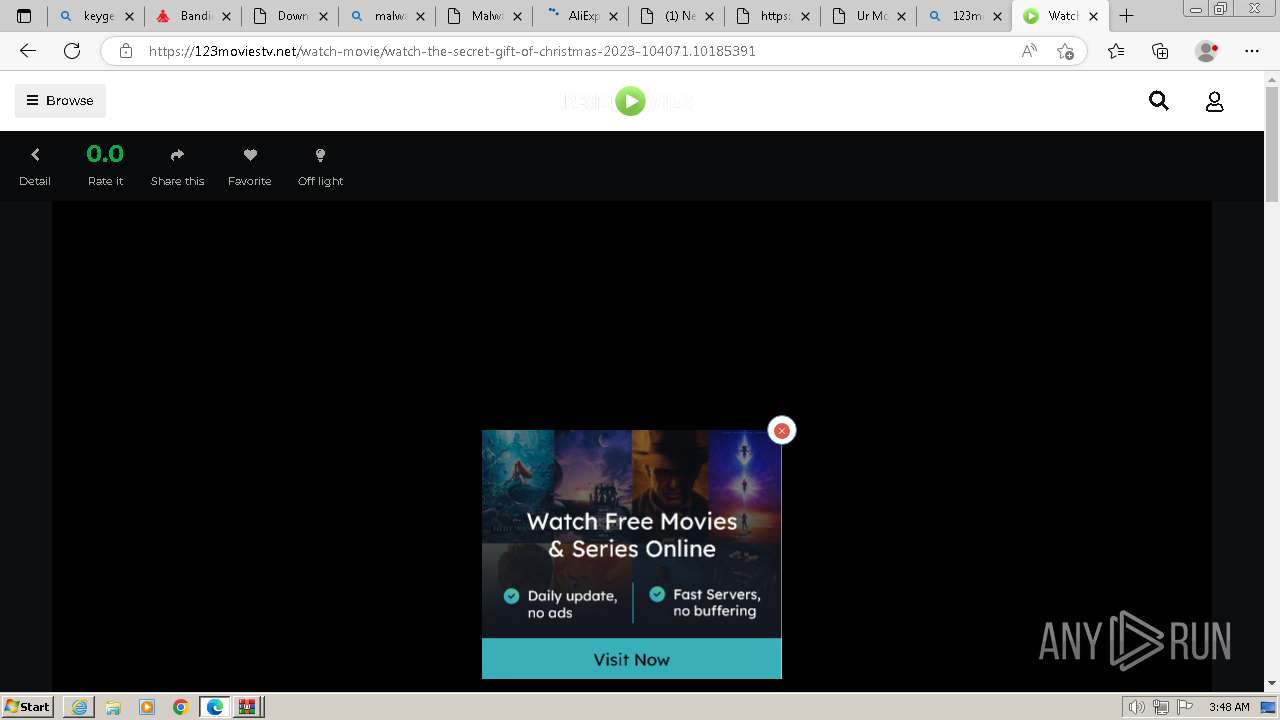Launch Internet Explorer from taskbar
The image size is (1280, 720).
[79, 707]
